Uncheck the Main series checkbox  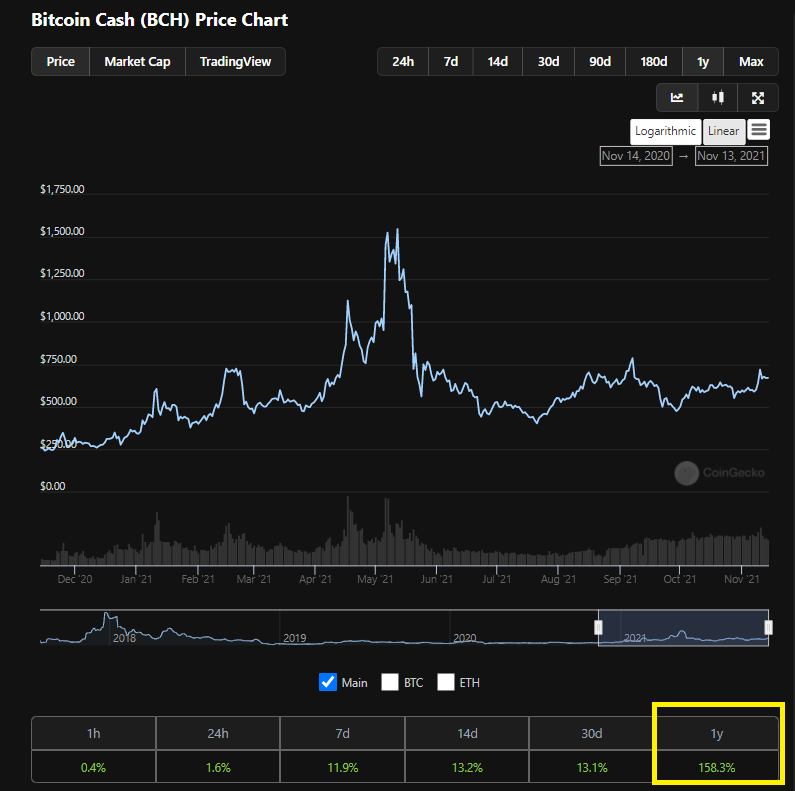[328, 682]
